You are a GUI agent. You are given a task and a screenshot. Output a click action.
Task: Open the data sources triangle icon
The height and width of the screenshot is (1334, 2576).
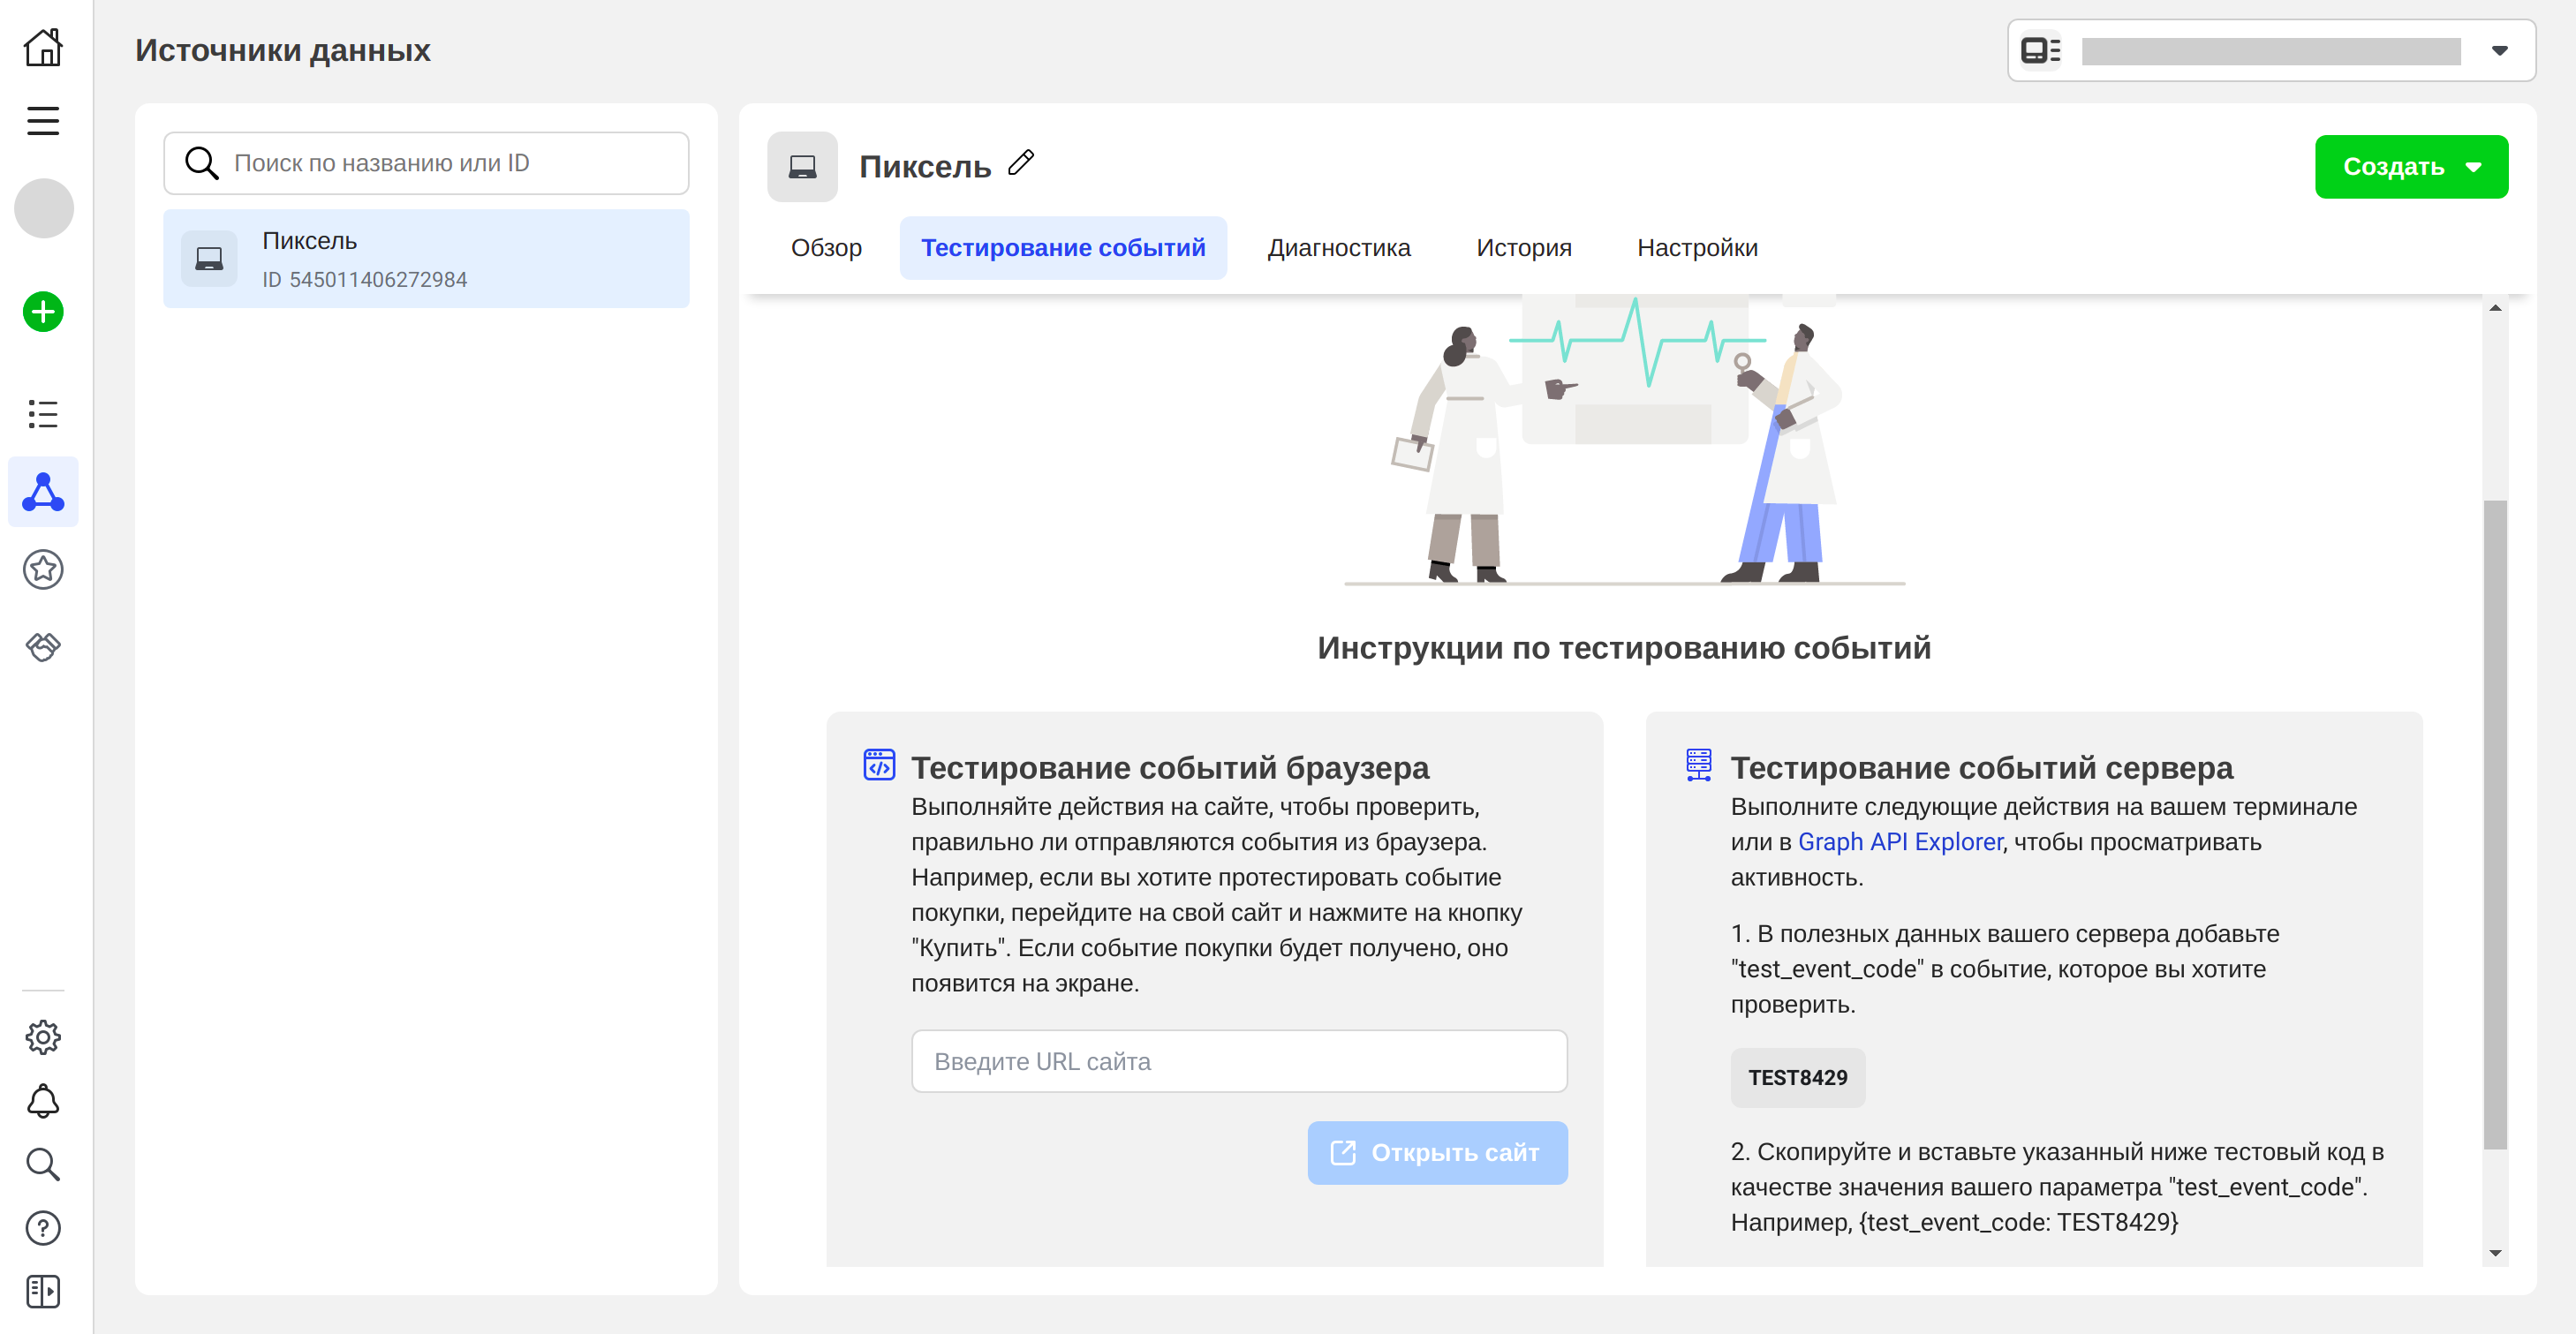pos(43,492)
